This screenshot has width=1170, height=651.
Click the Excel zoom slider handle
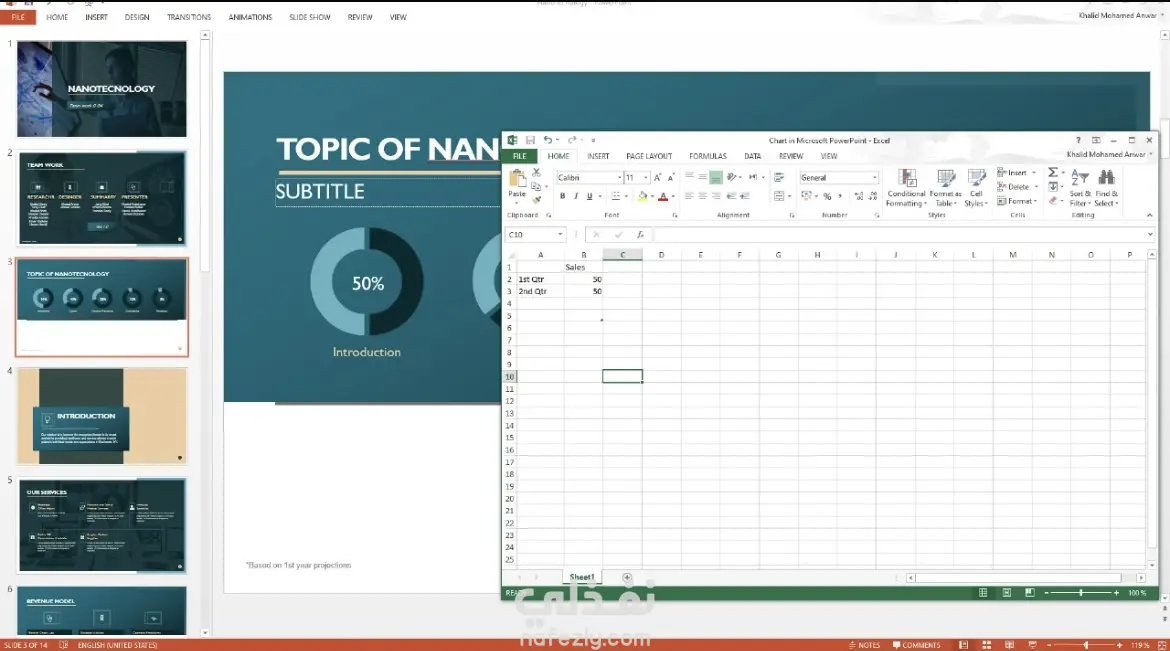click(x=1080, y=592)
